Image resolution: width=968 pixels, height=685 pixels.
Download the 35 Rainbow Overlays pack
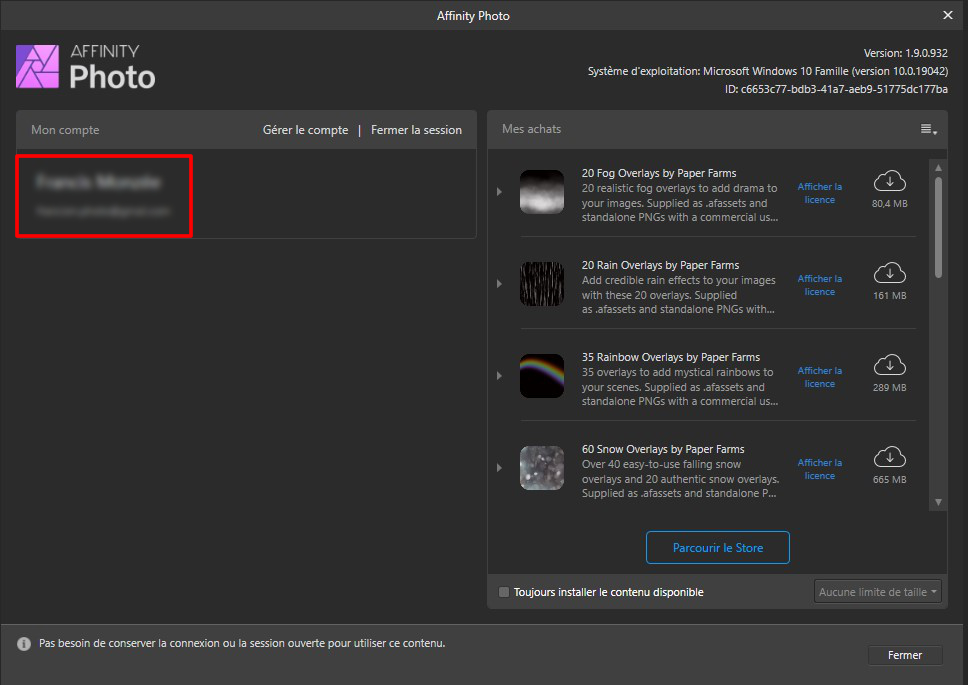[890, 365]
